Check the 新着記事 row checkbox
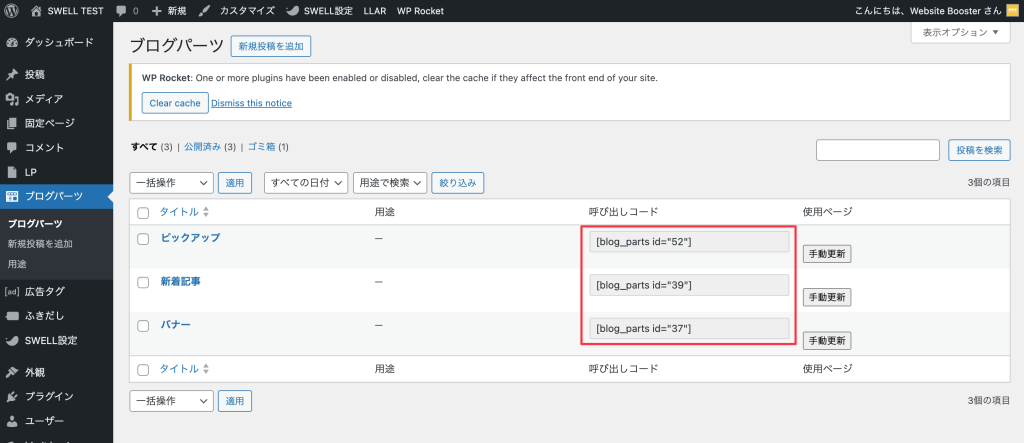The width and height of the screenshot is (1024, 443). 143,282
